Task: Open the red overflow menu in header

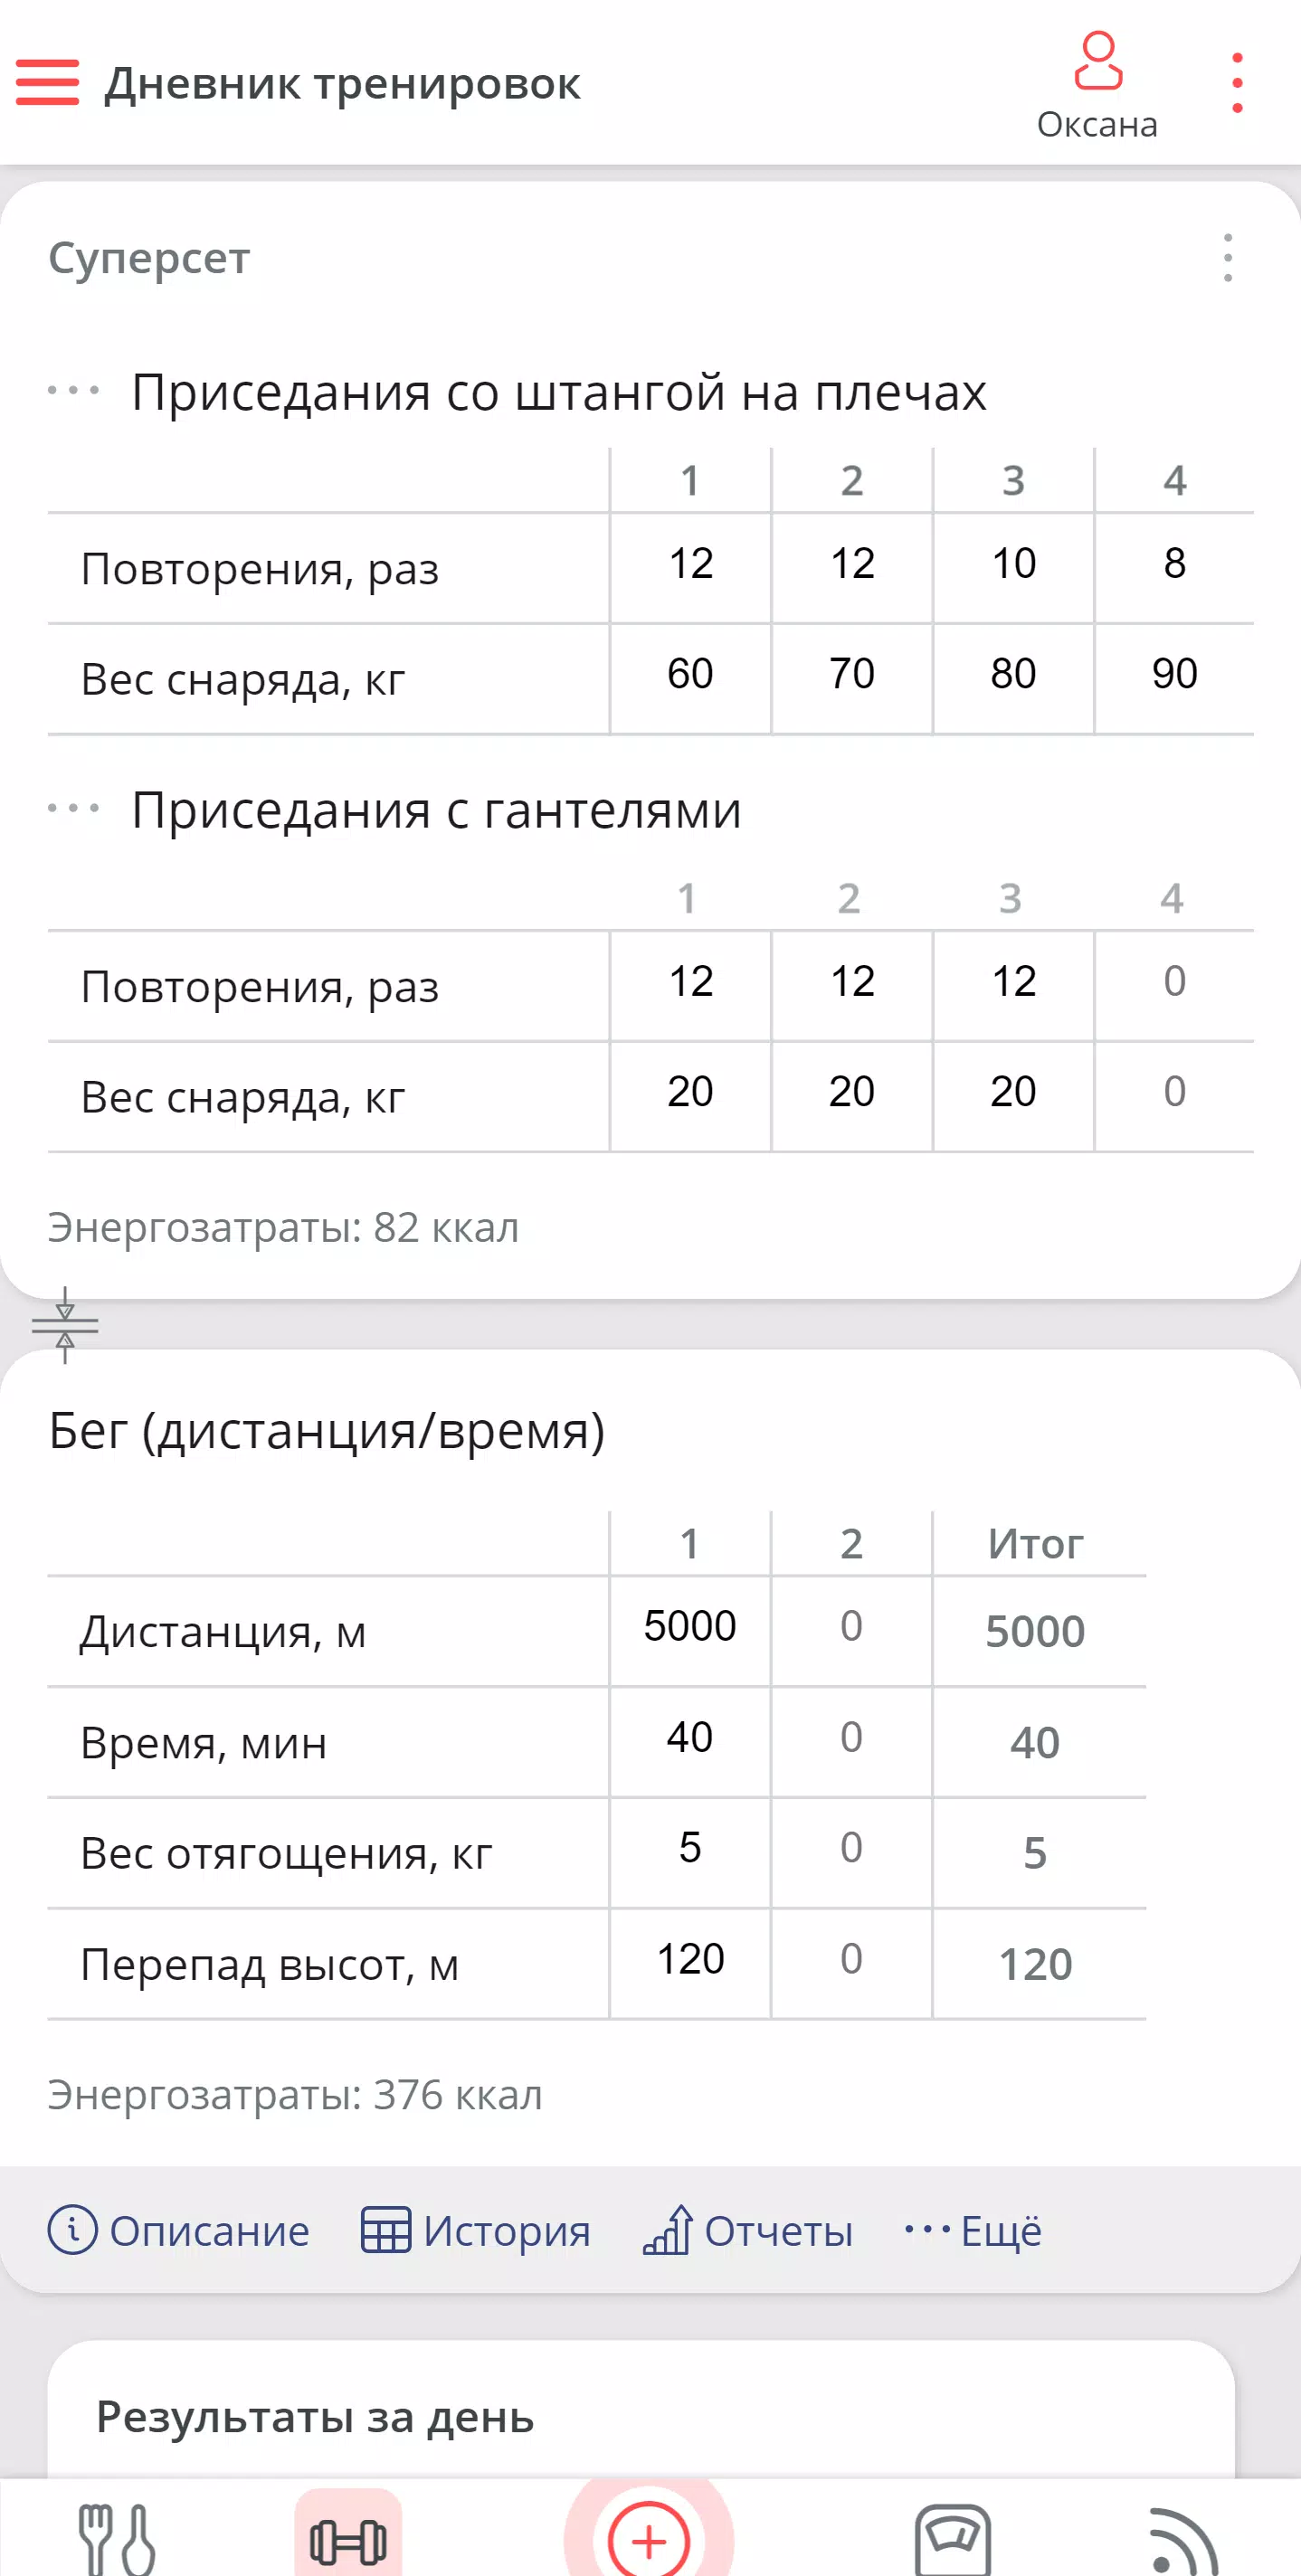Action: (x=1237, y=83)
